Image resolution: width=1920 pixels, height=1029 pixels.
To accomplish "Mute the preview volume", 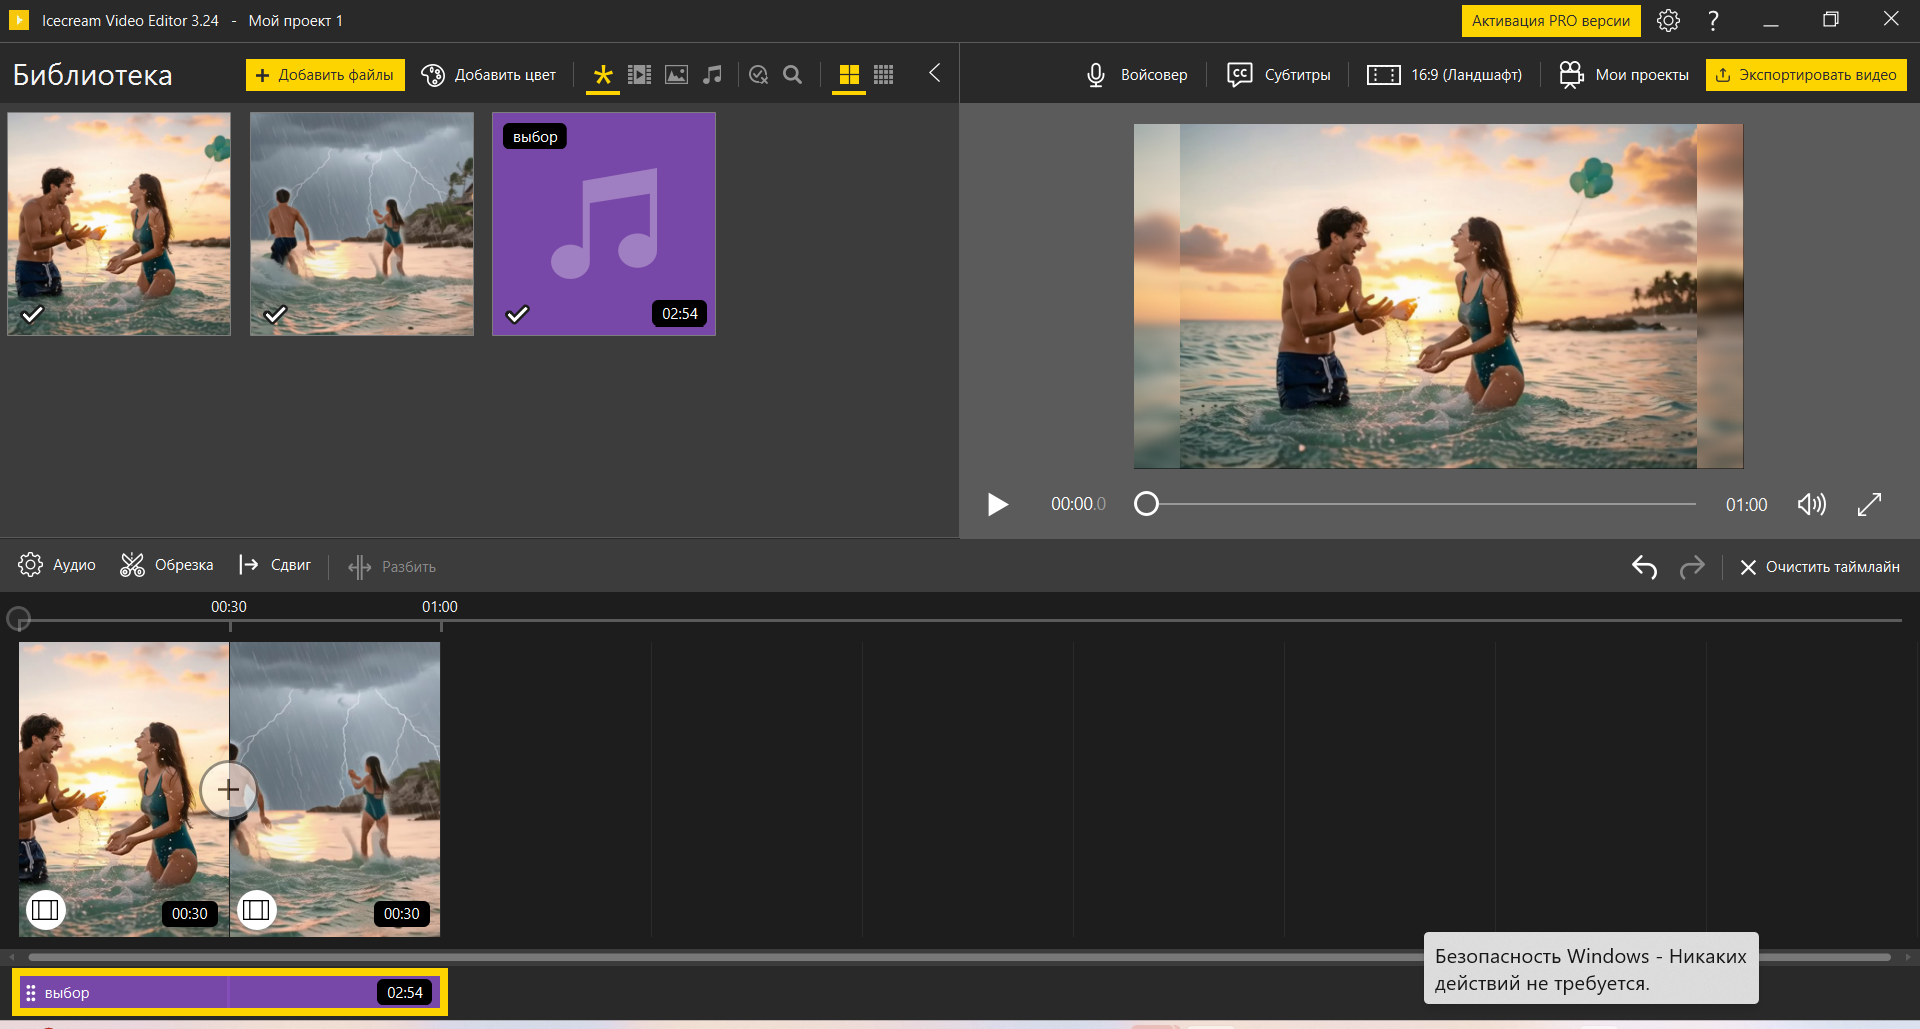I will (x=1811, y=504).
